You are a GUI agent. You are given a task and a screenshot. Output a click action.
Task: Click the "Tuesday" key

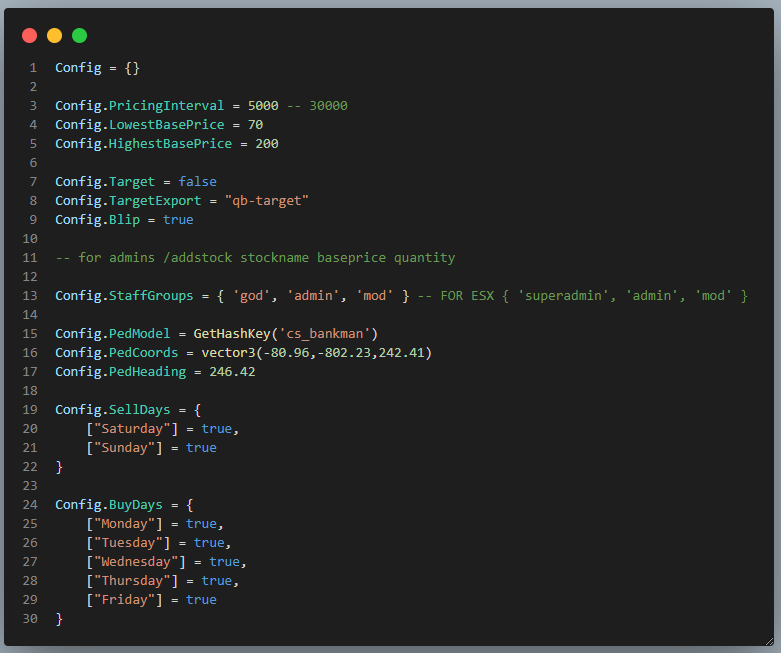pyautogui.click(x=128, y=543)
